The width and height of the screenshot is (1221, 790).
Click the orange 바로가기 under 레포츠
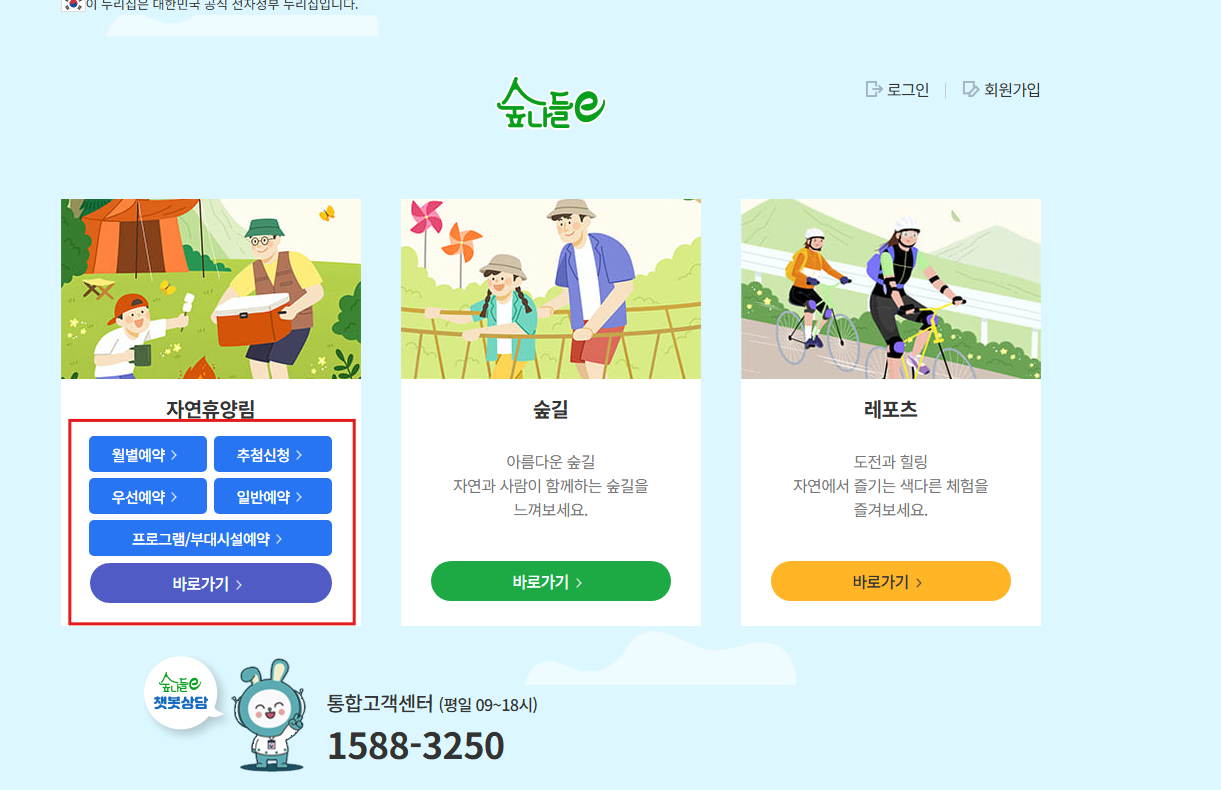tap(891, 581)
